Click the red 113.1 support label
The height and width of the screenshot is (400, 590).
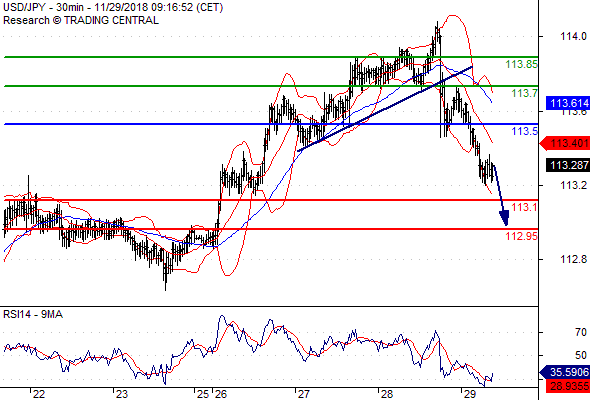pos(525,207)
